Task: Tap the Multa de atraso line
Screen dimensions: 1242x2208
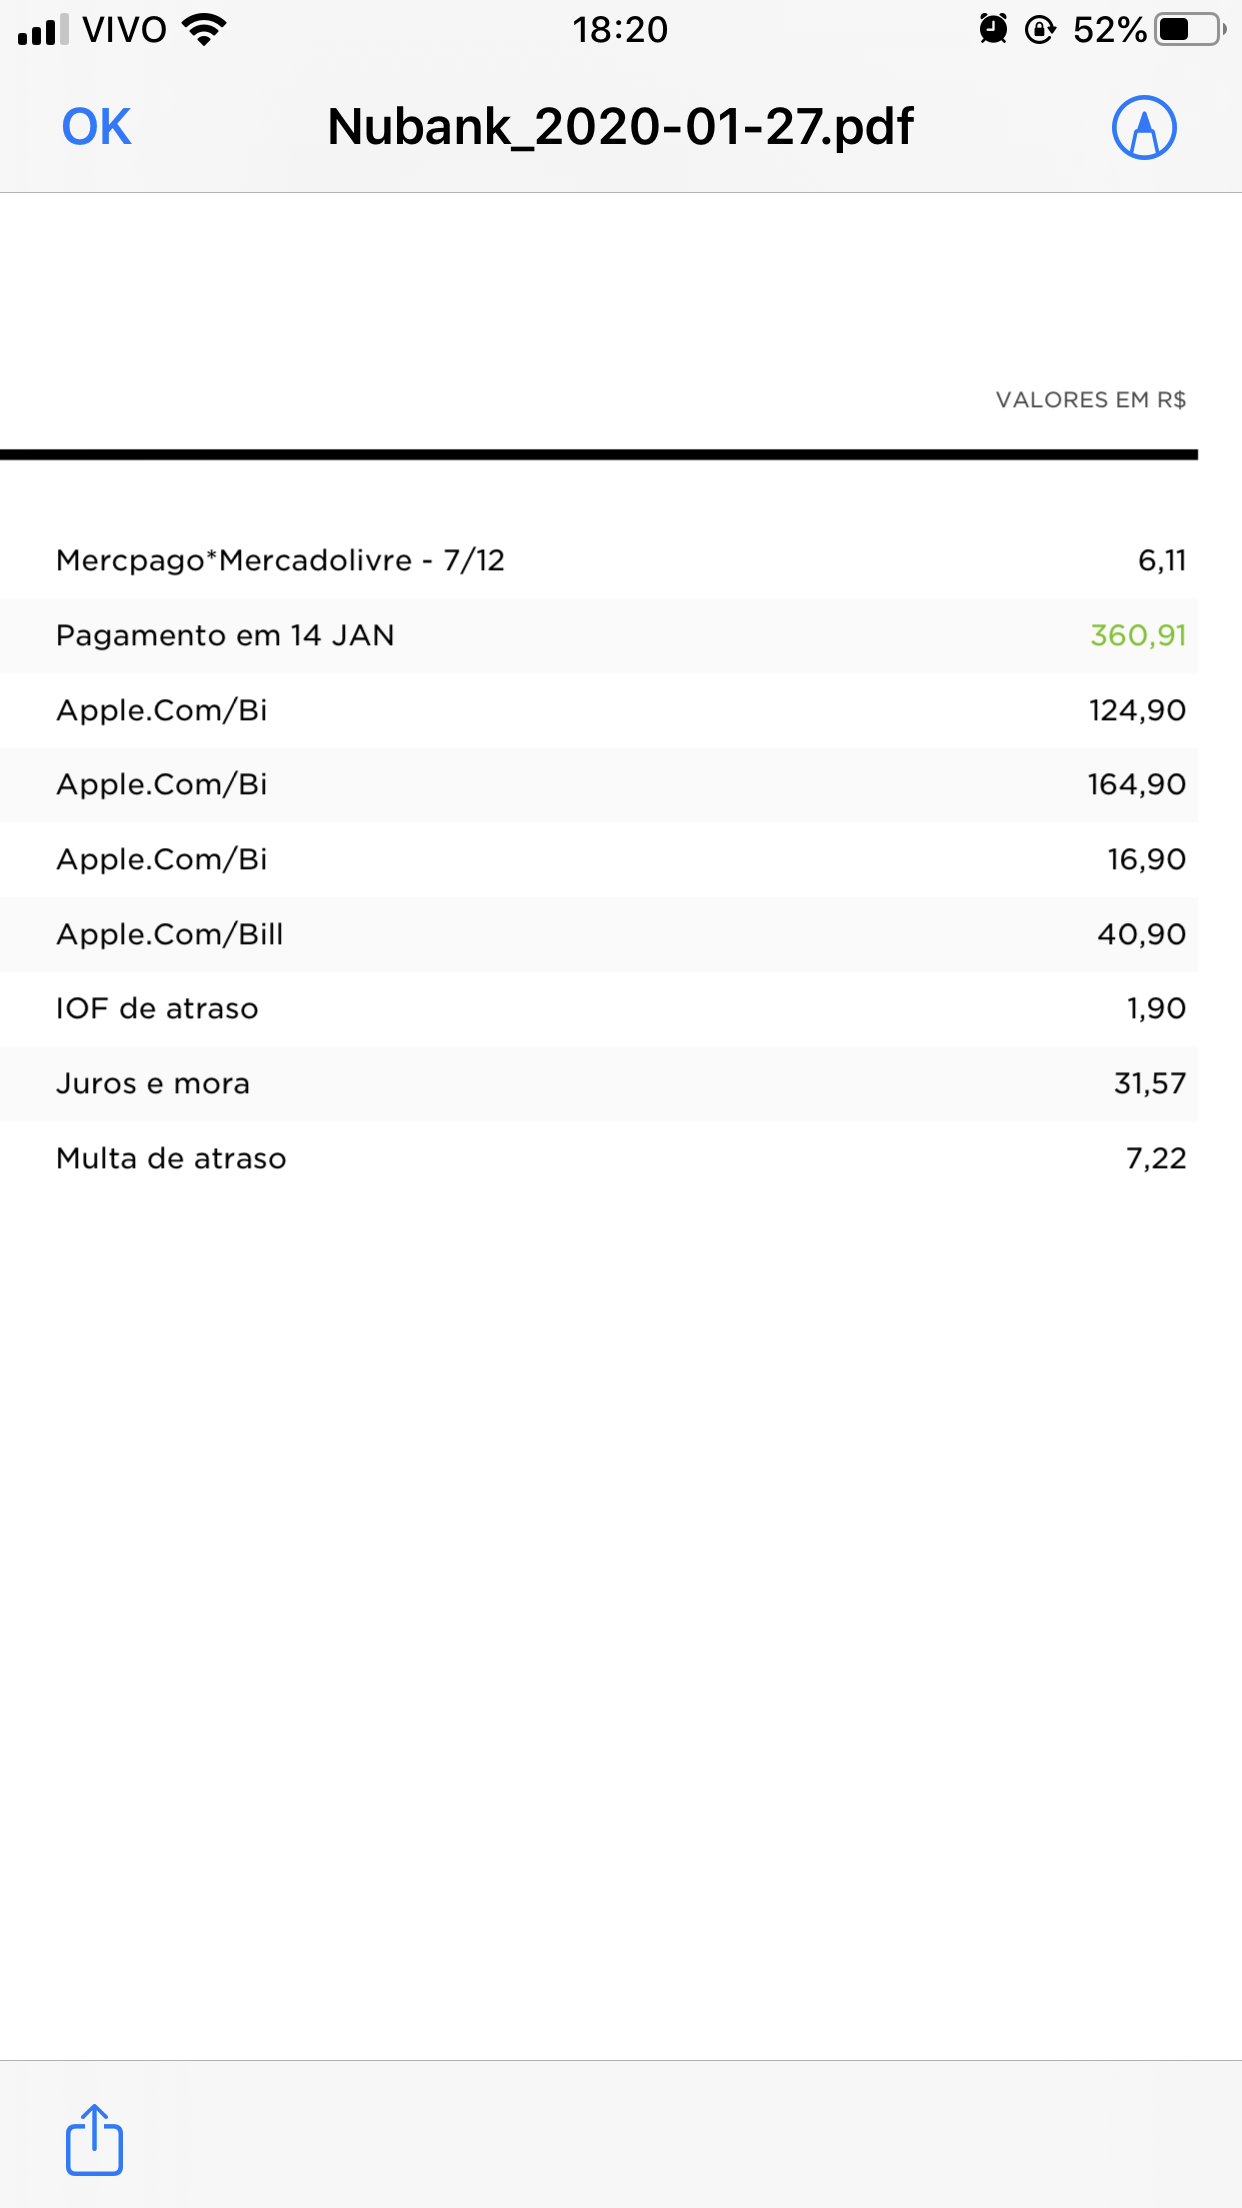Action: tap(171, 1158)
